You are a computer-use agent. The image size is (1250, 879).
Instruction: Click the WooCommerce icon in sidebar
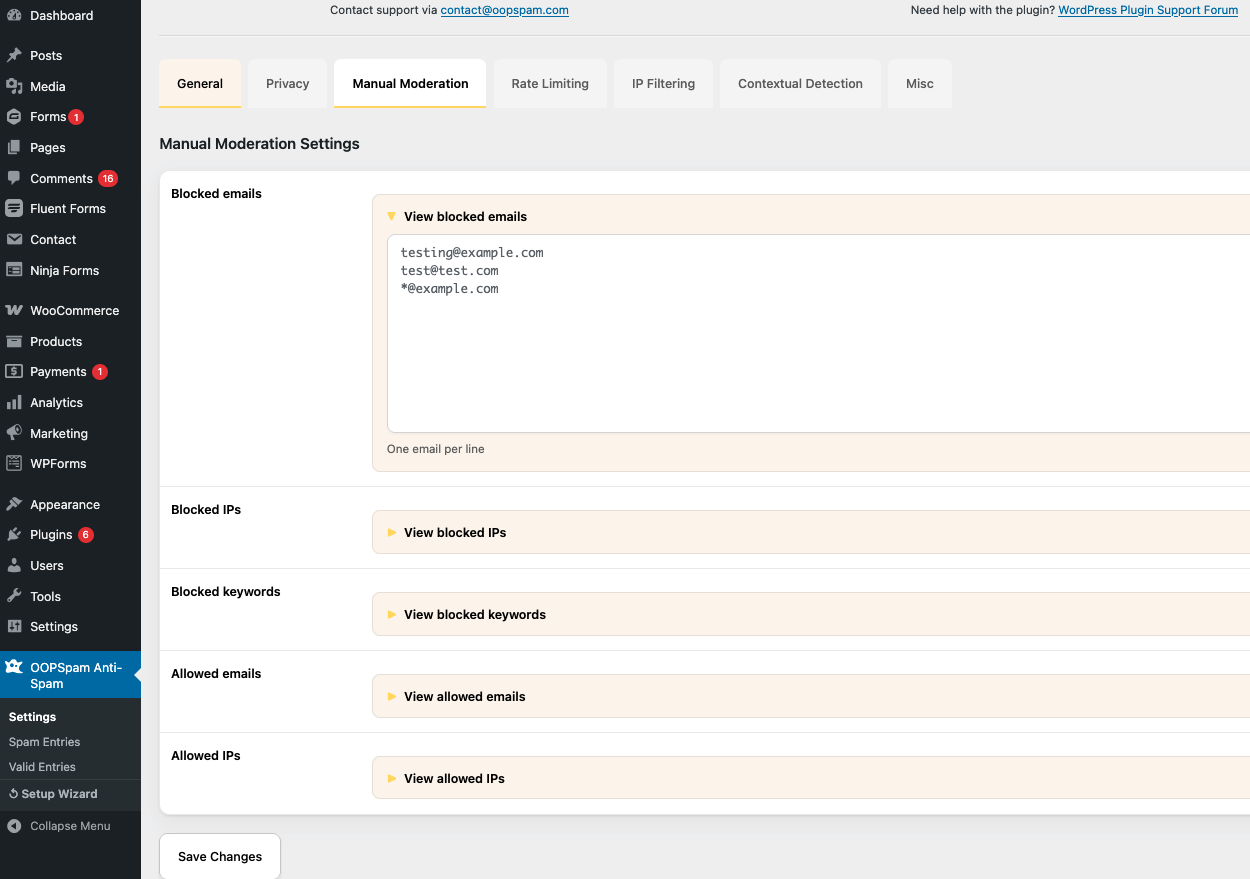[14, 311]
